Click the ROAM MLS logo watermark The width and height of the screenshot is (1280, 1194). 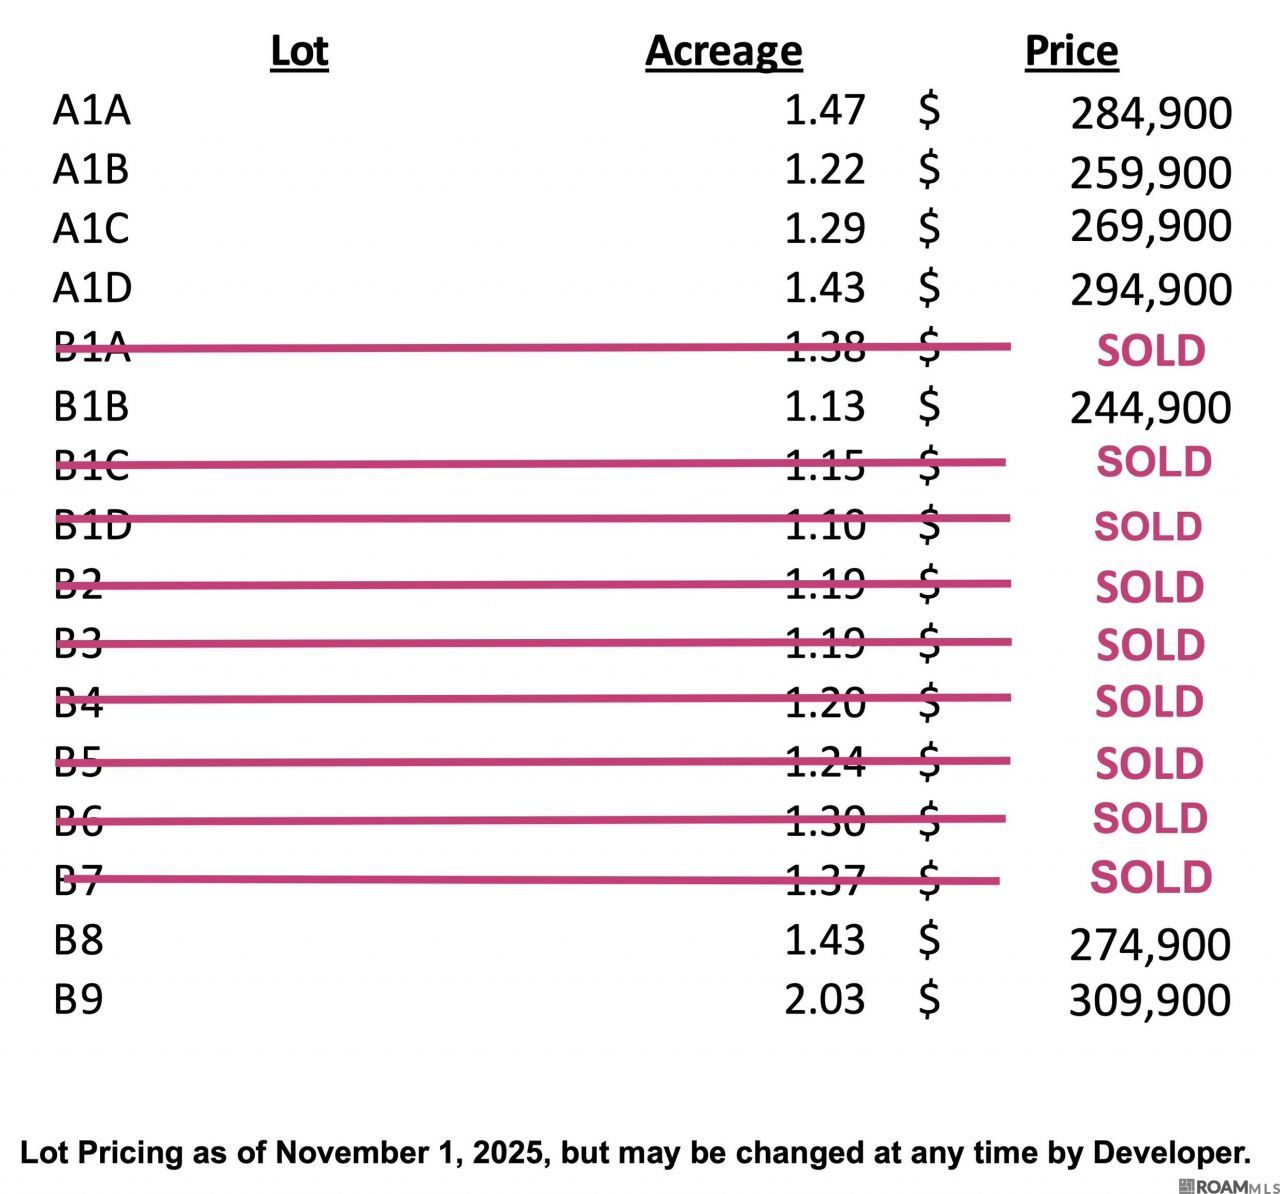(x=1229, y=1186)
